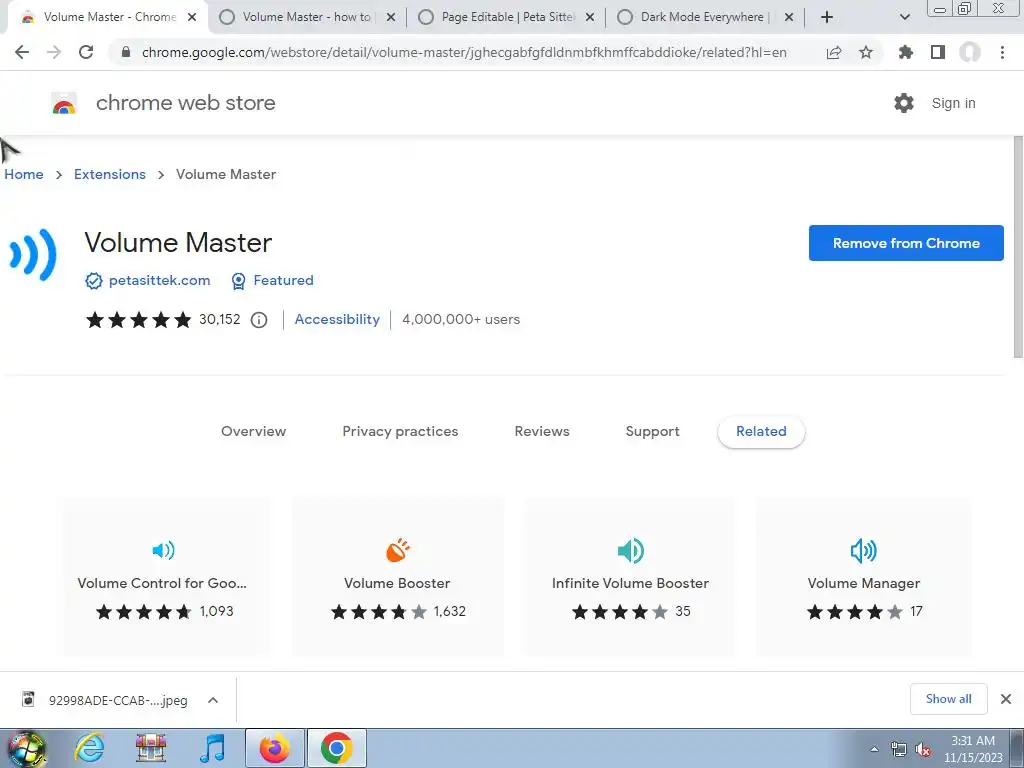Open petasittek.com publisher link
1024x768 pixels.
point(159,280)
